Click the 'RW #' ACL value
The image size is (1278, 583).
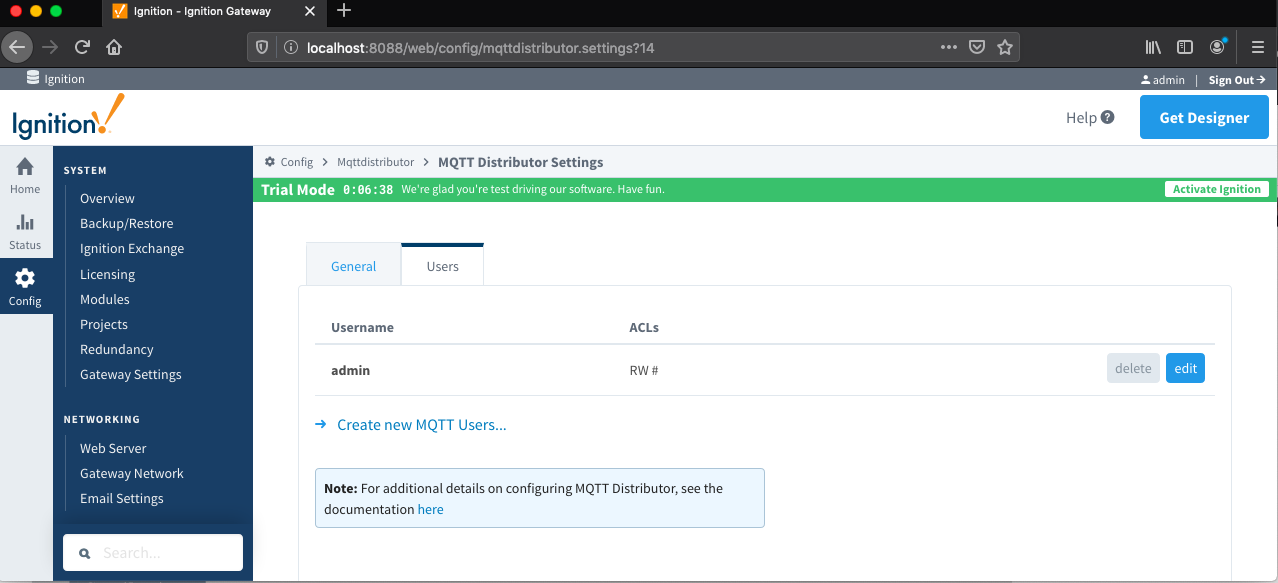pos(643,370)
